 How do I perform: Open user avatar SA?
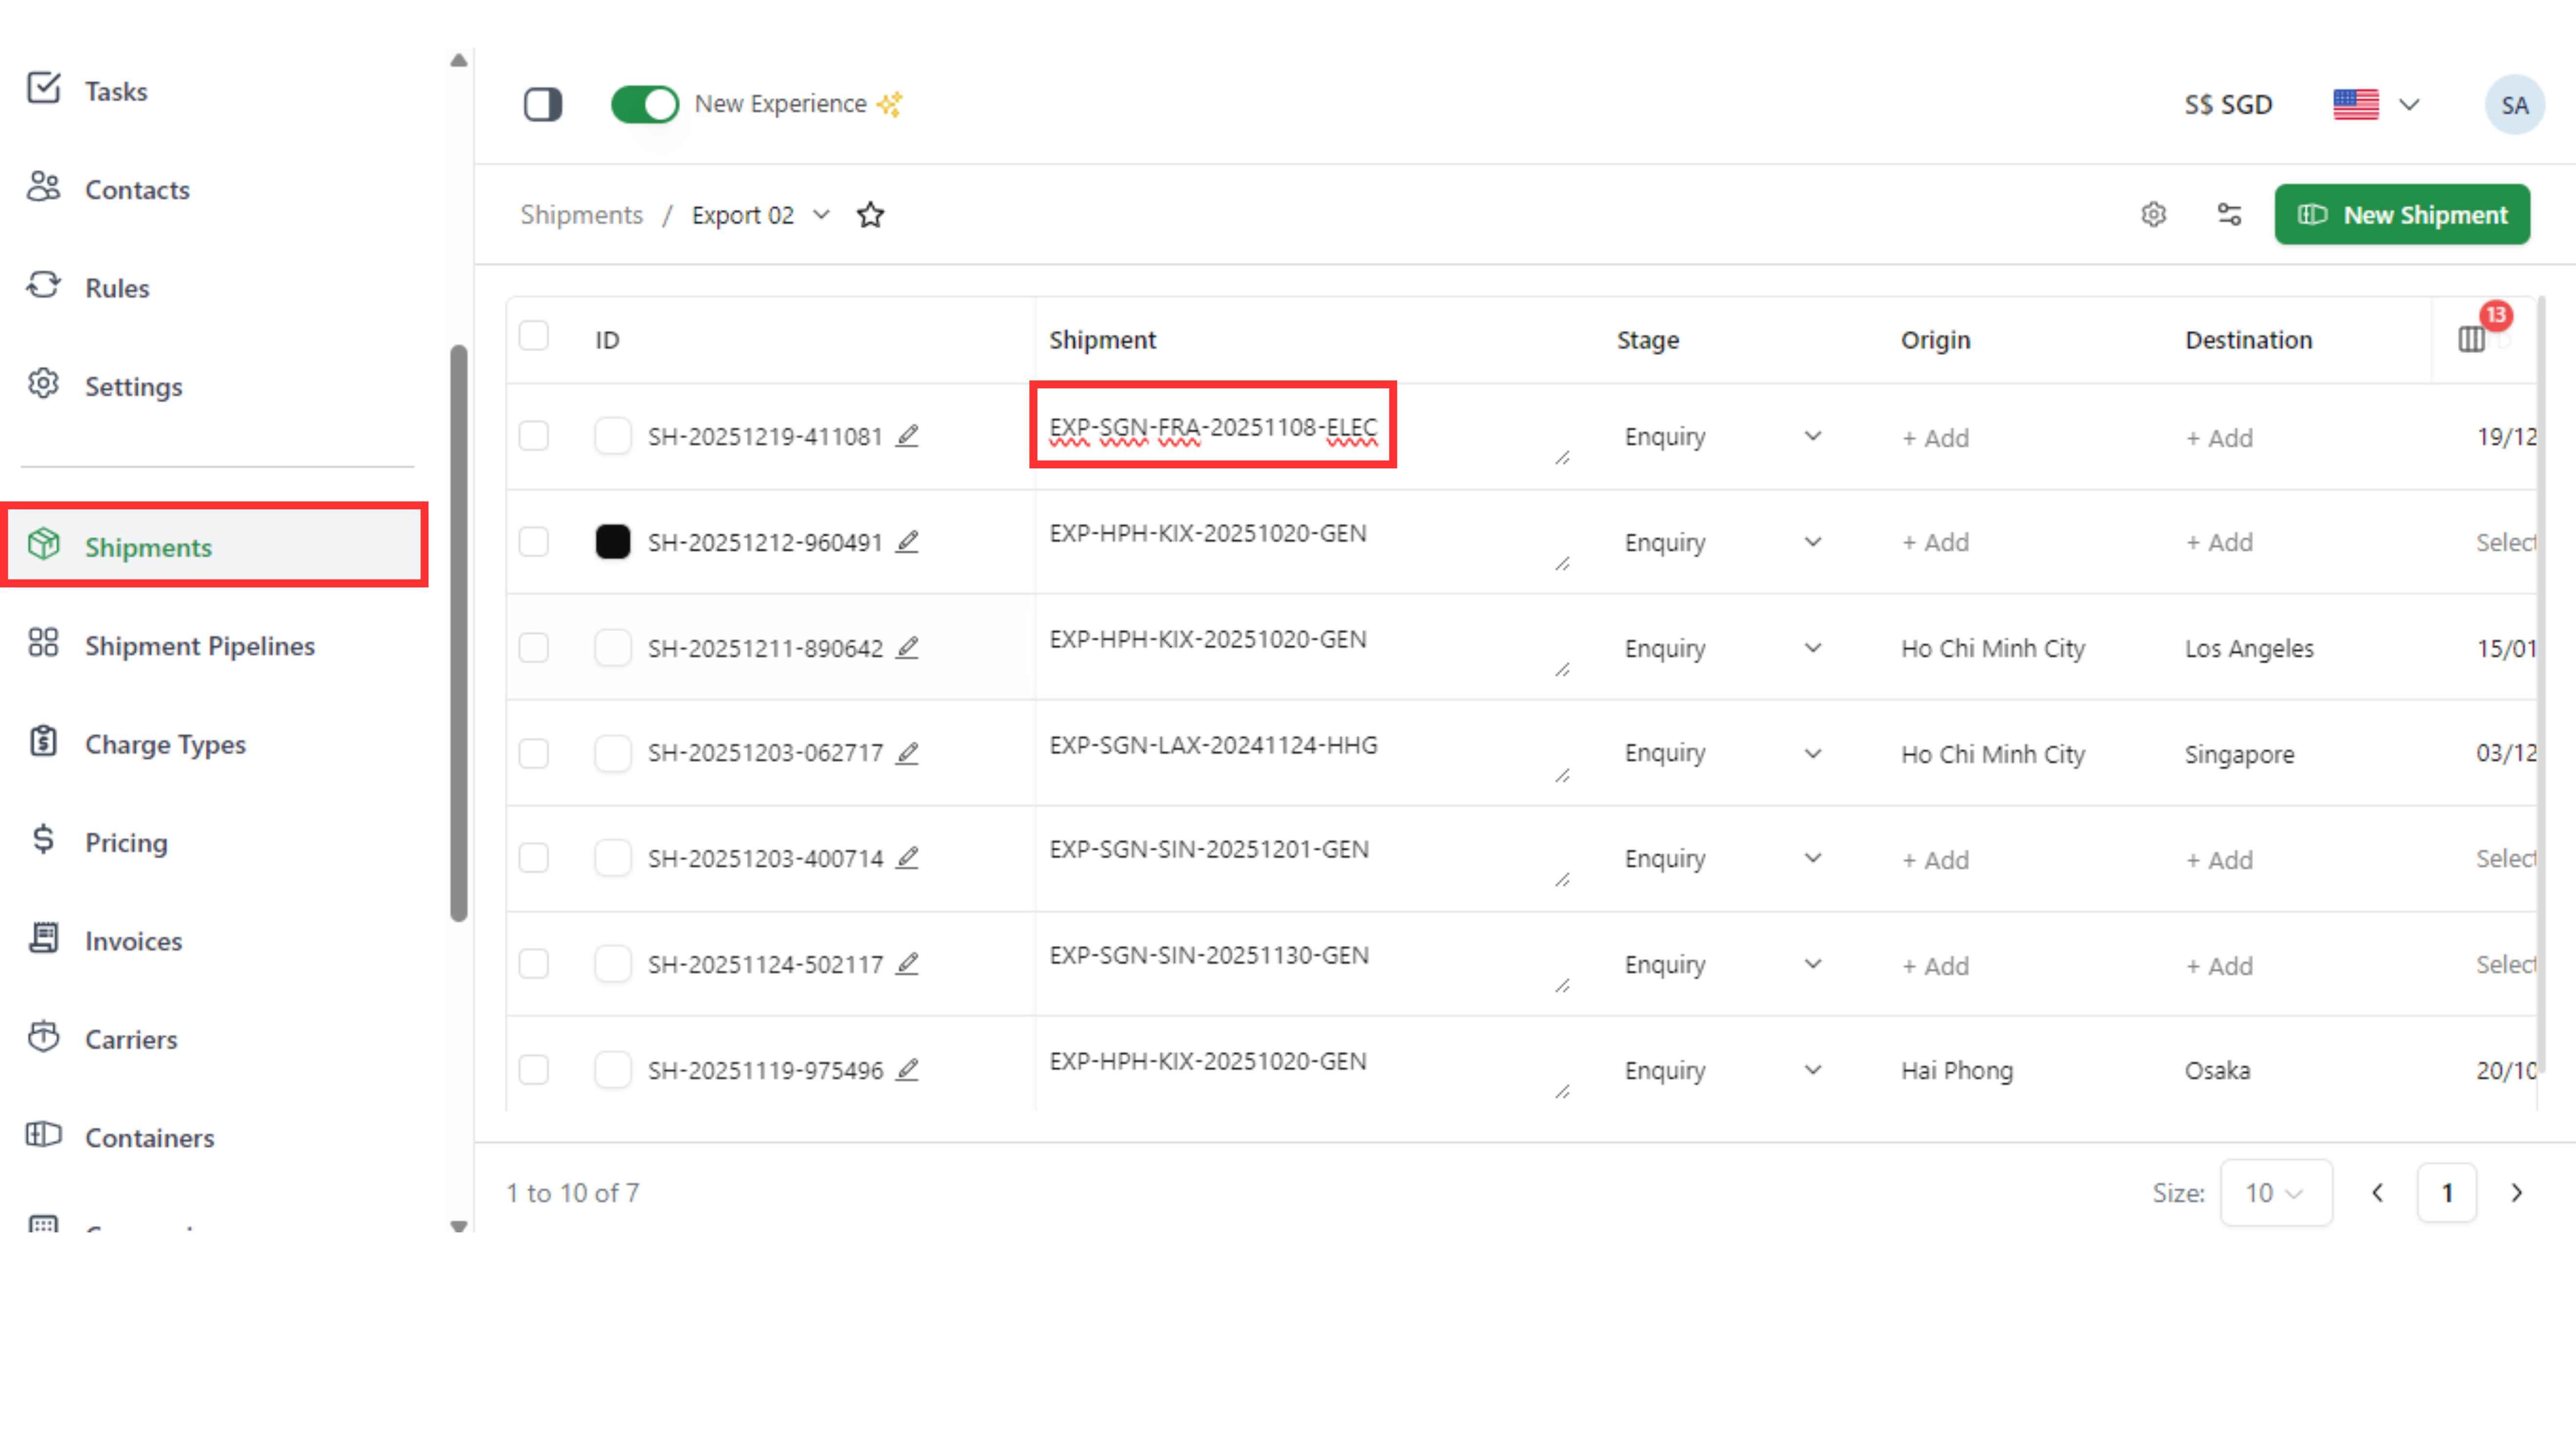(2514, 105)
